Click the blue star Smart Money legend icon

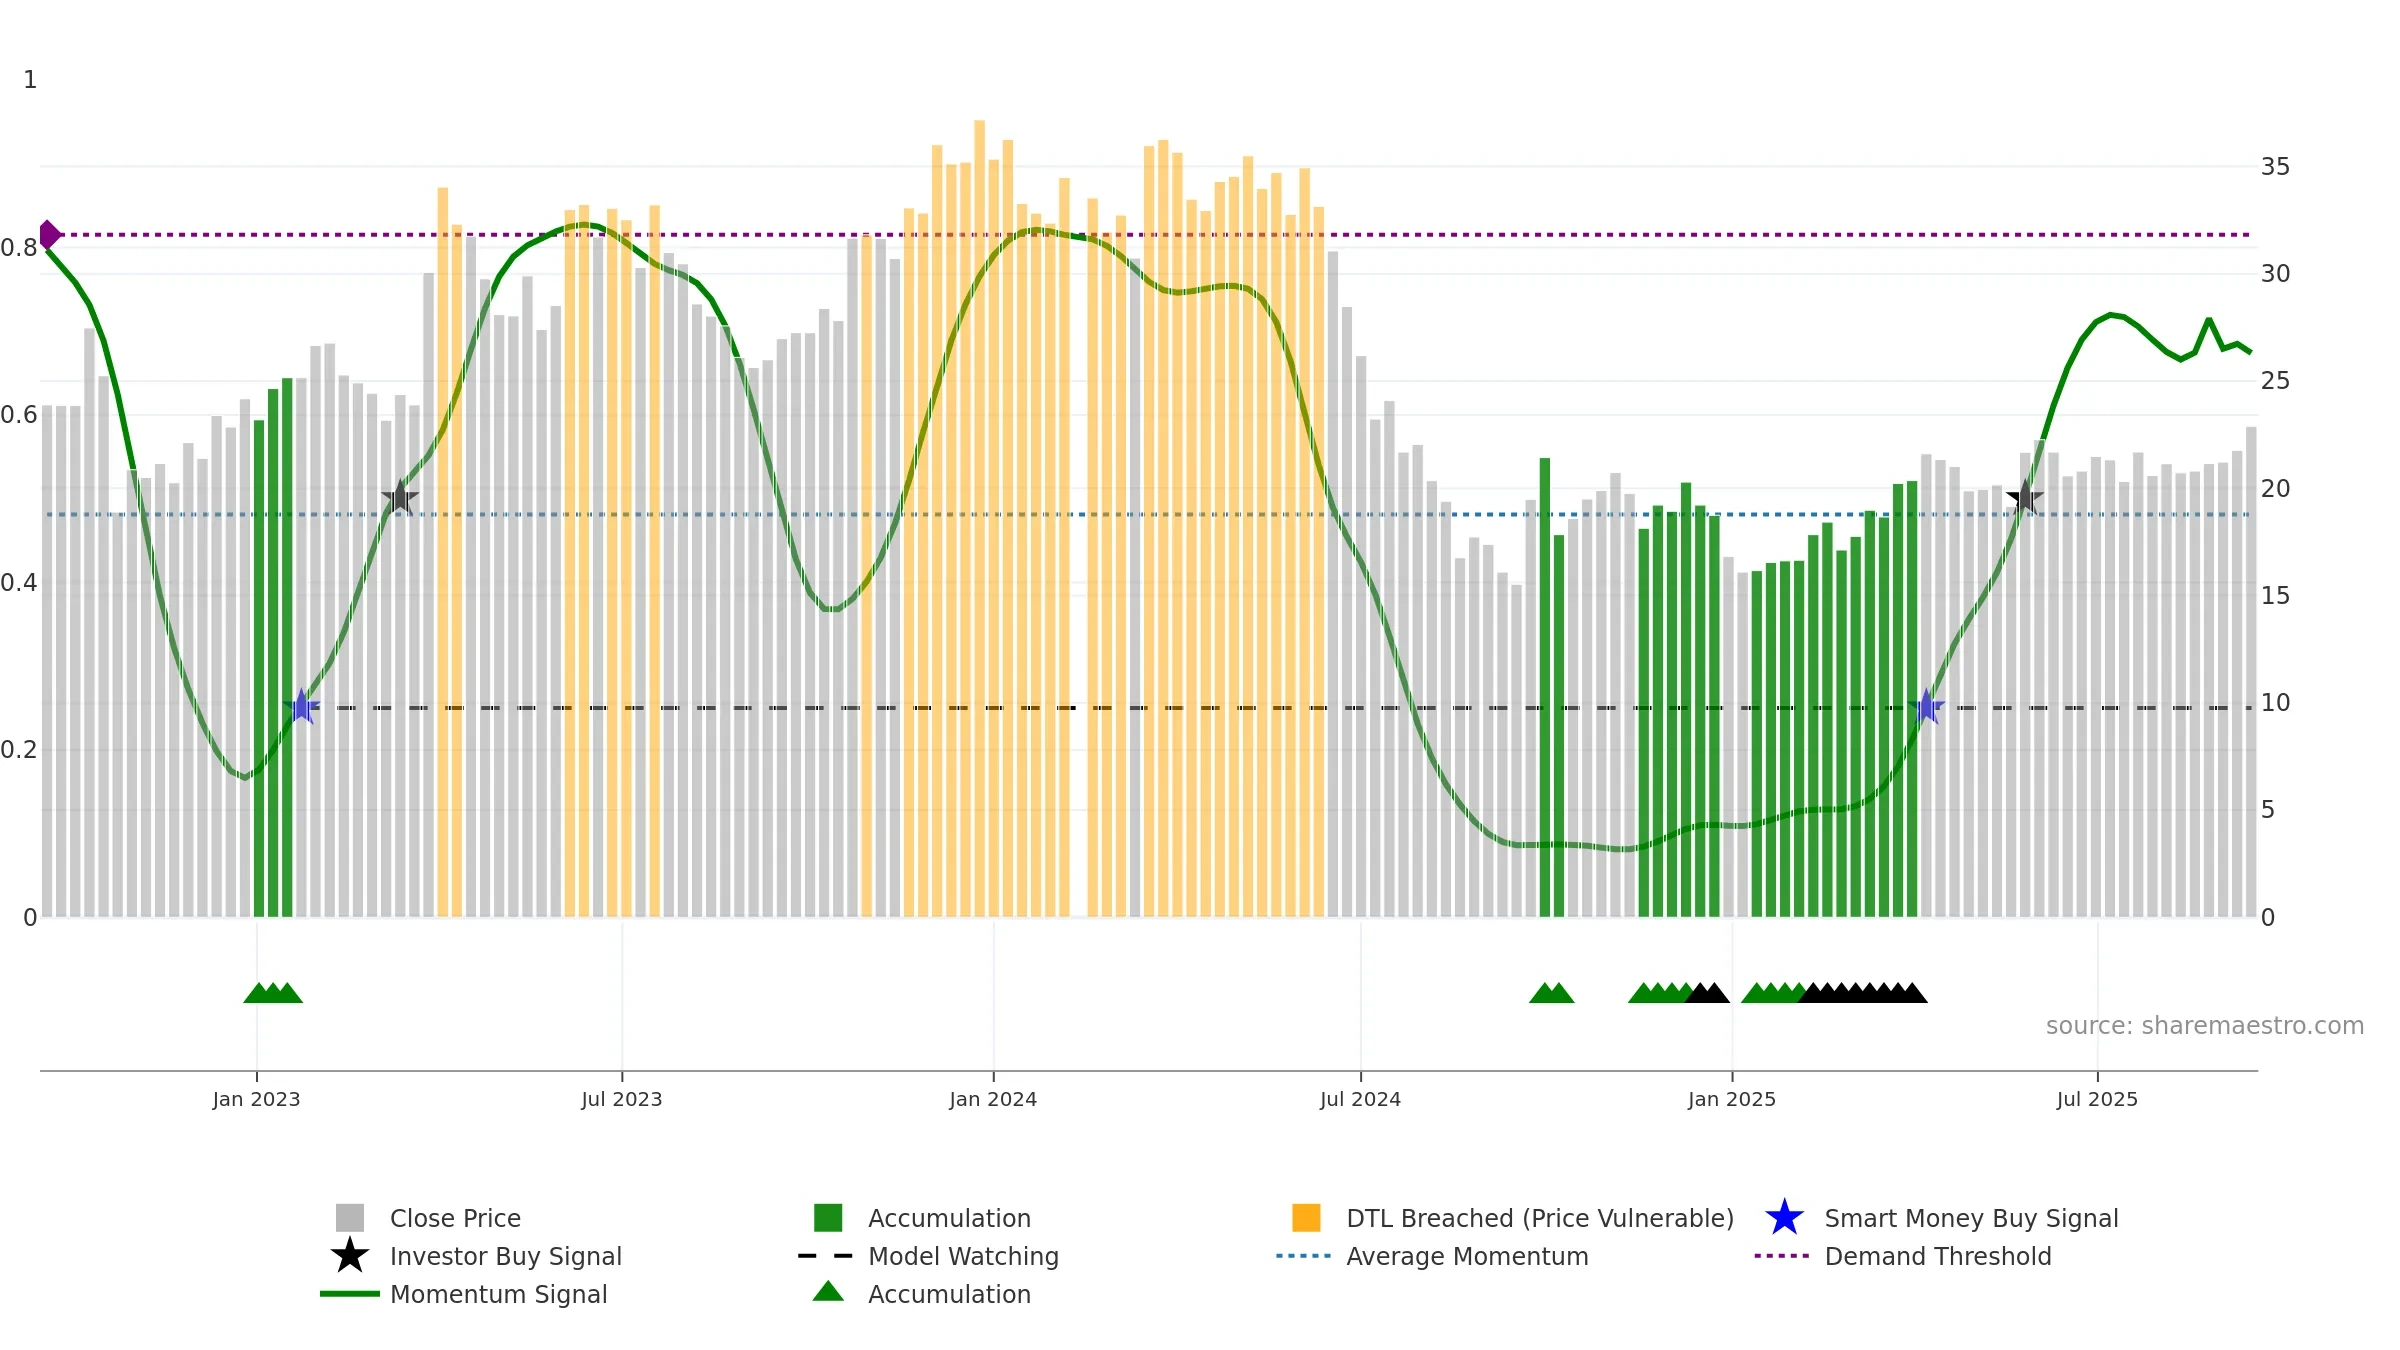(x=1784, y=1218)
